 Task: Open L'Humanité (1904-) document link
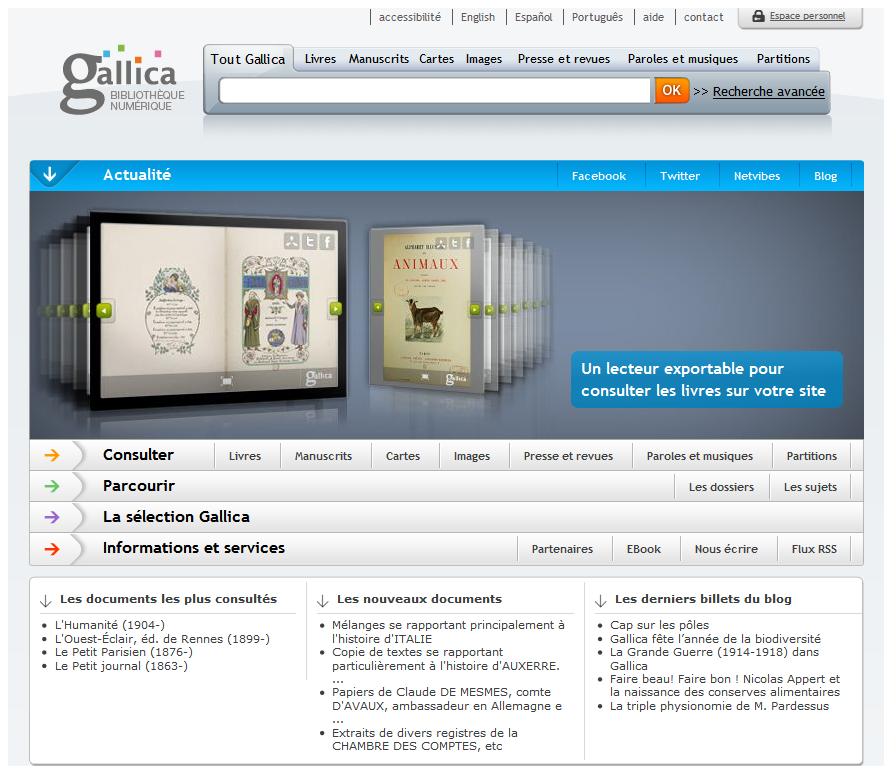[x=110, y=625]
